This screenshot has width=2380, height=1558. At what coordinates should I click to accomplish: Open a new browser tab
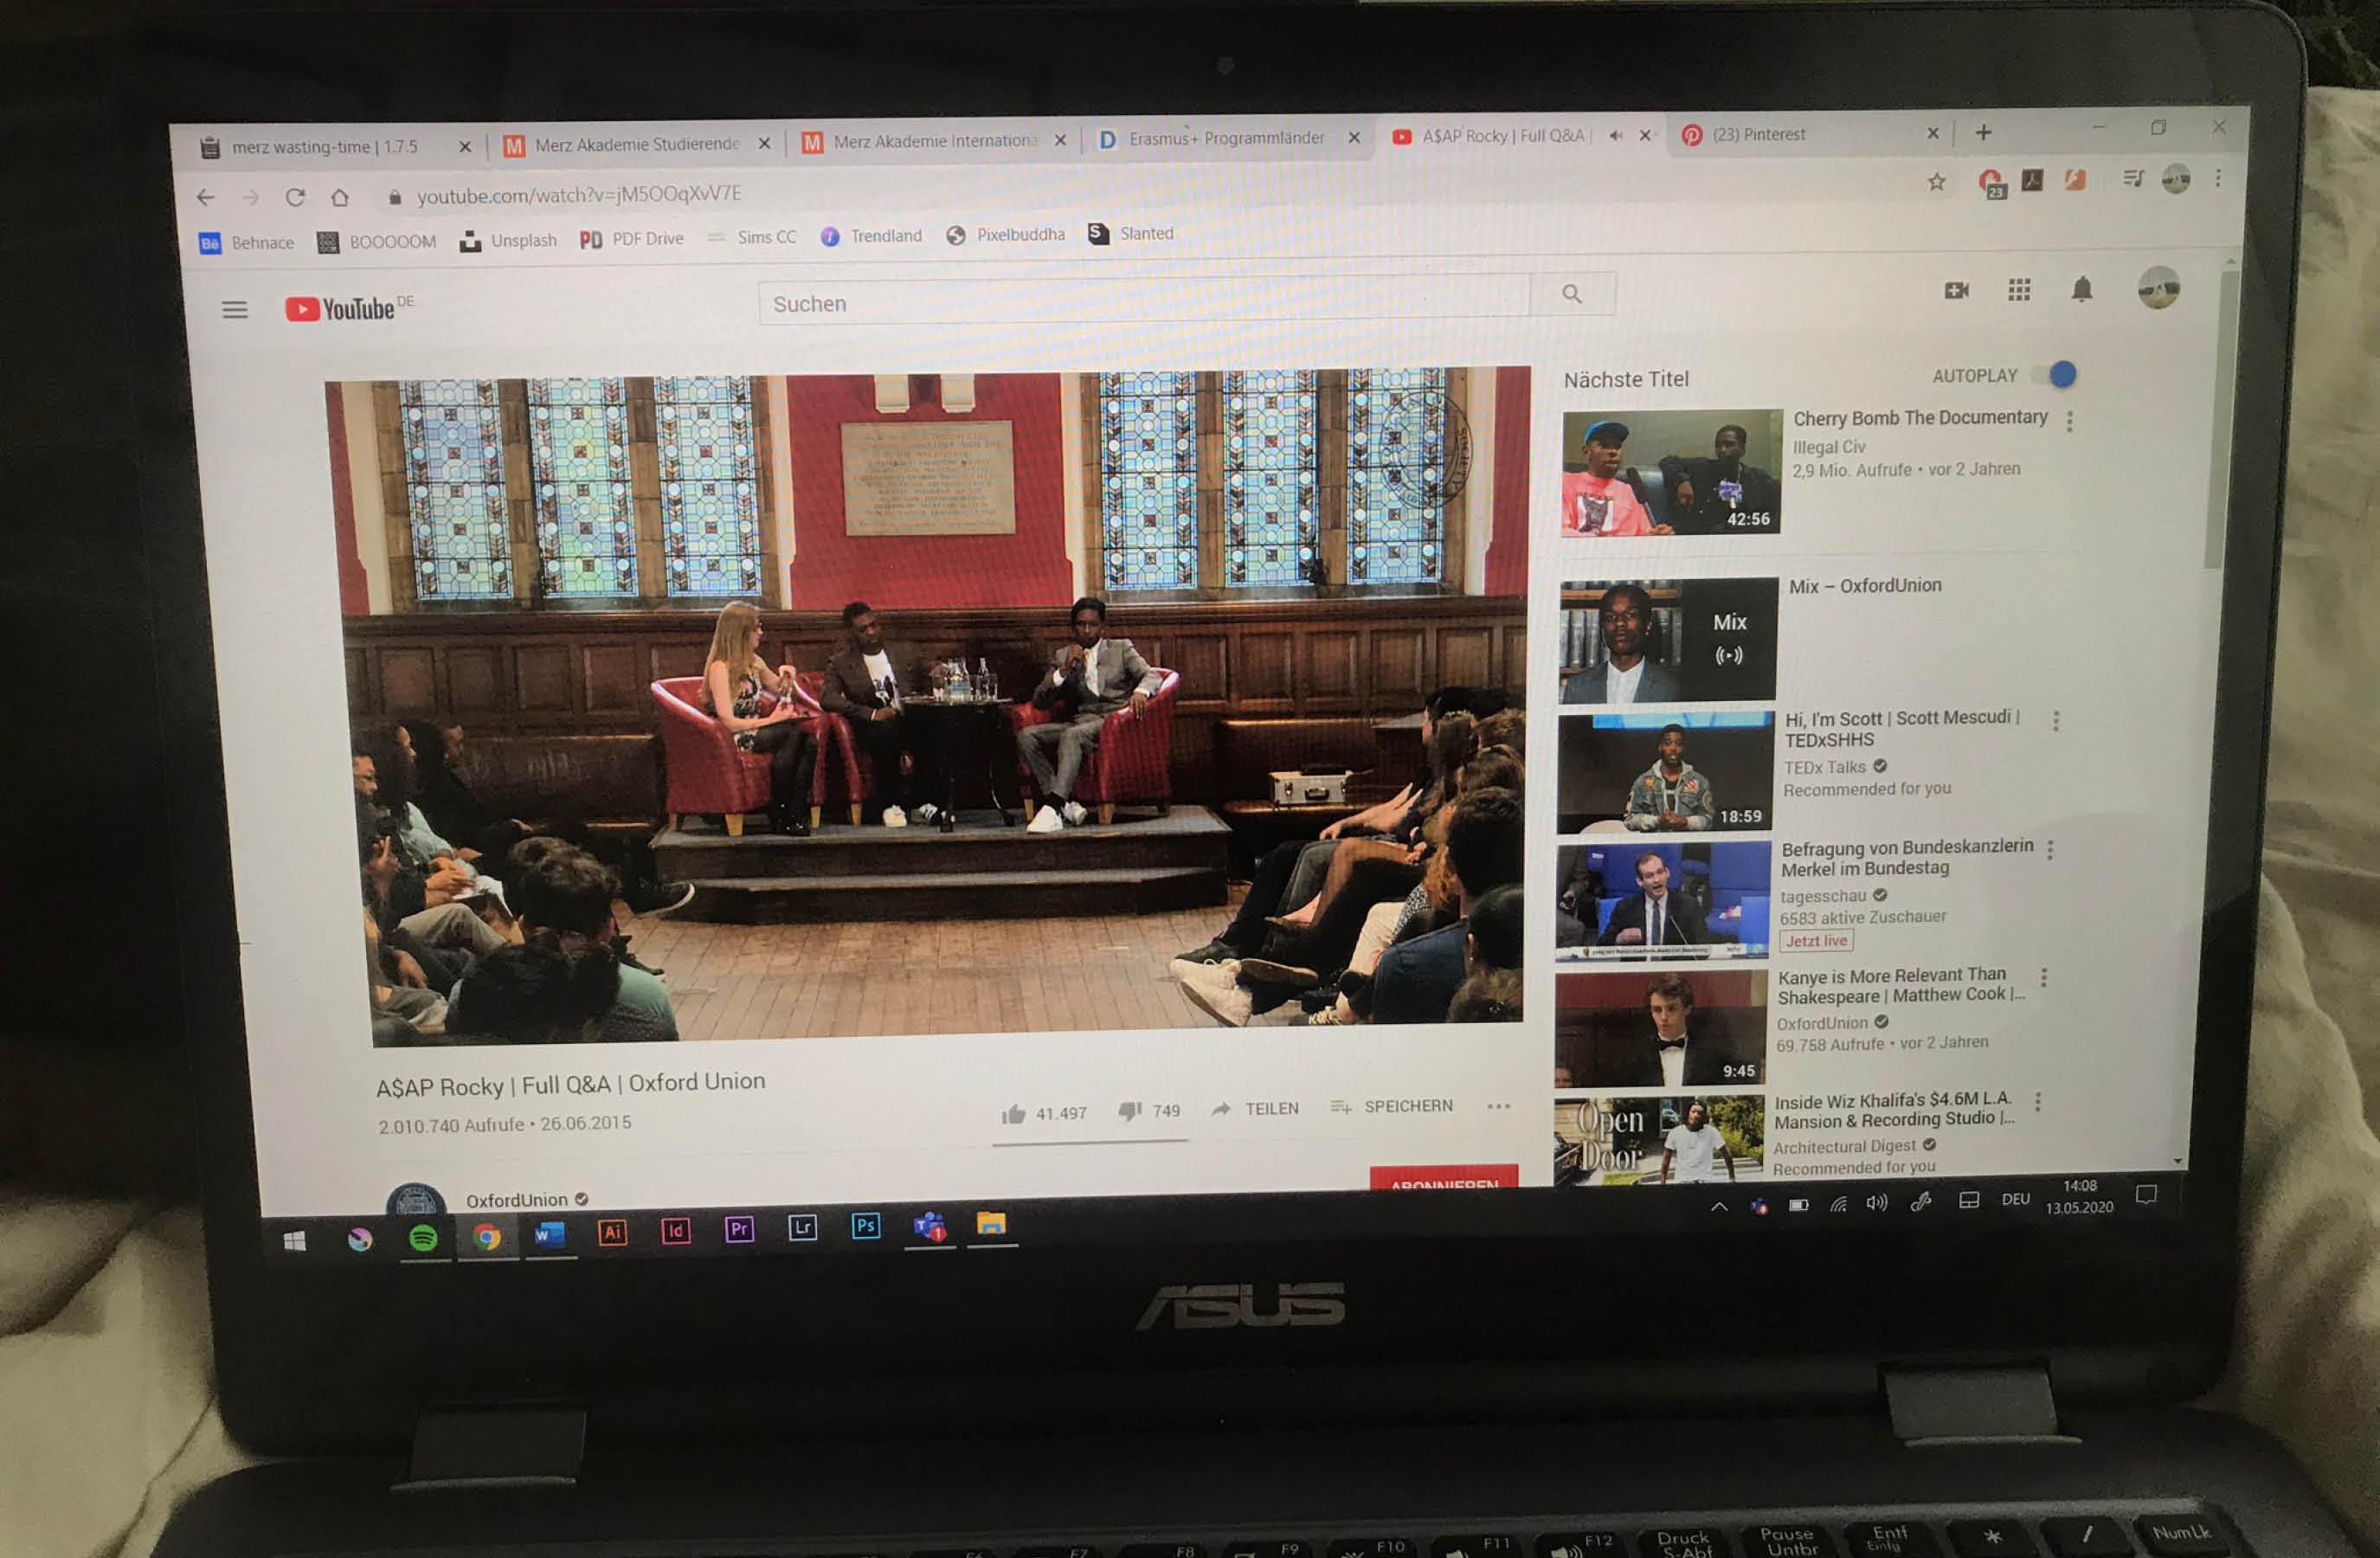pyautogui.click(x=1983, y=133)
